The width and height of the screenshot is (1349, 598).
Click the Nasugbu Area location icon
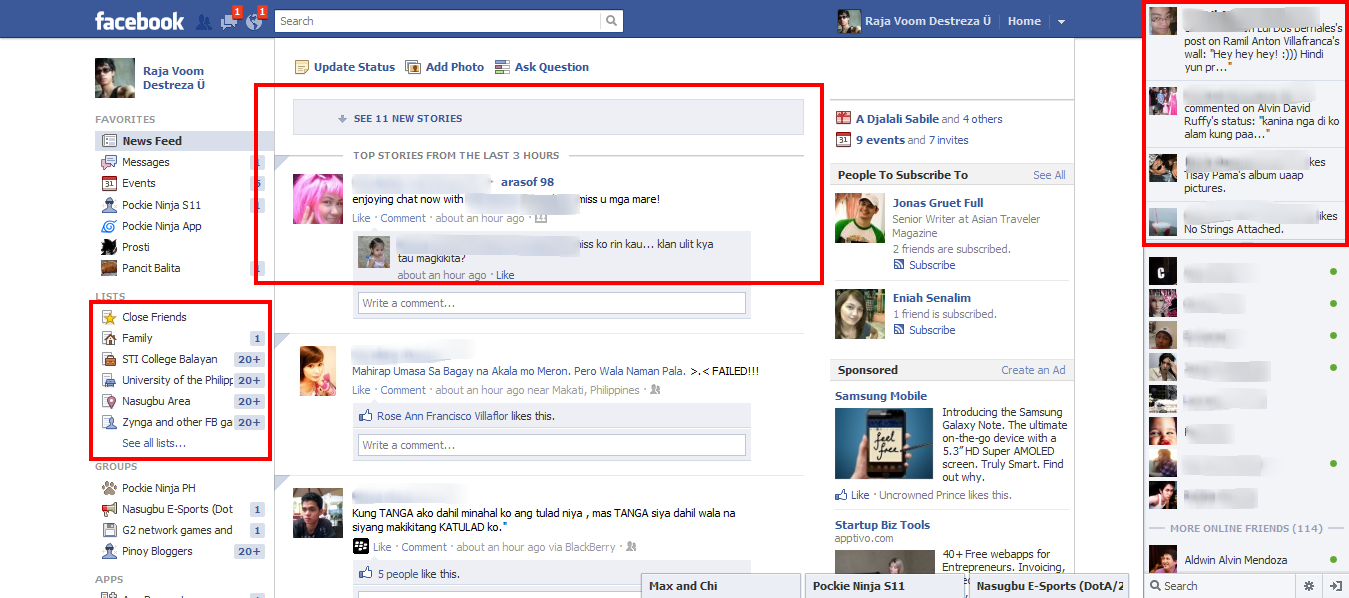pyautogui.click(x=110, y=401)
